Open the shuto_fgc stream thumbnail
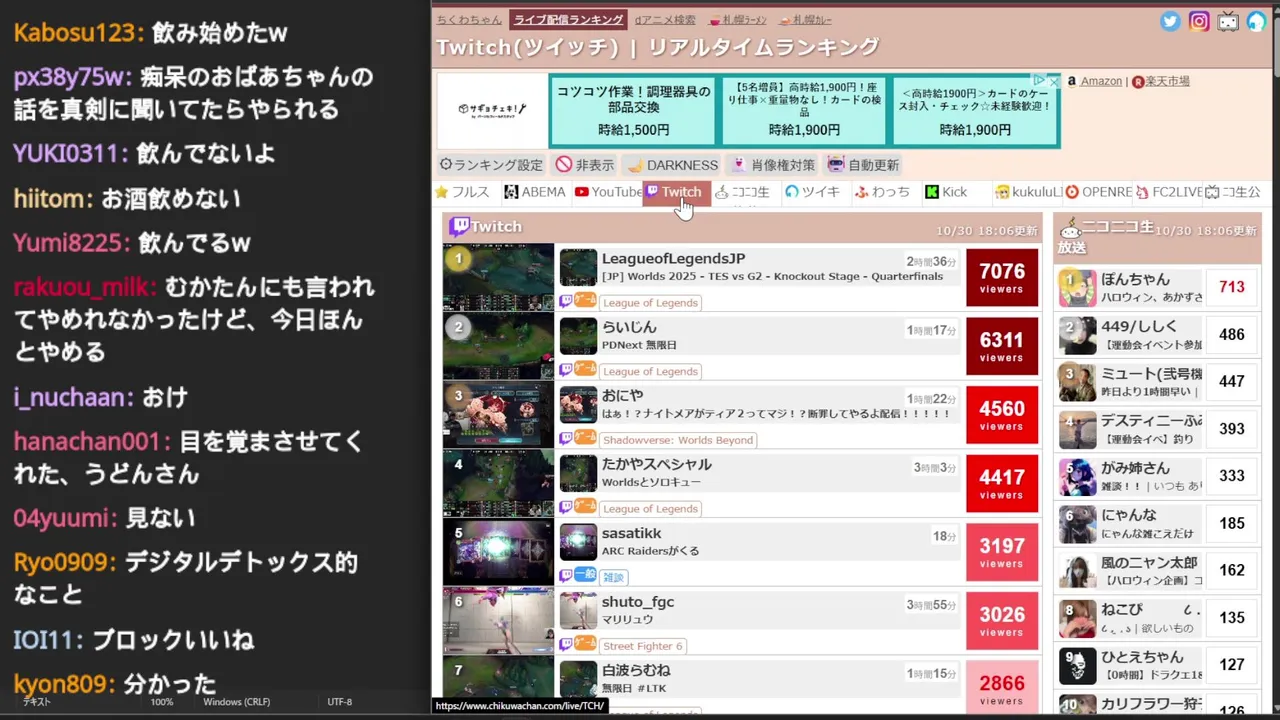The width and height of the screenshot is (1280, 720). [x=498, y=620]
